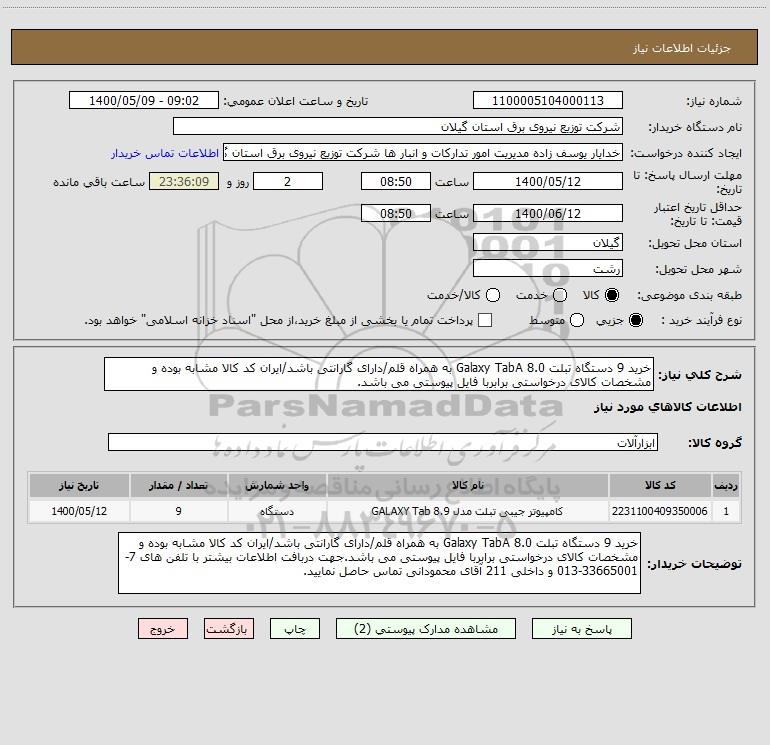The width and height of the screenshot is (770, 745).
Task: Click product code 2231100409350006 cell
Action: pos(660,511)
